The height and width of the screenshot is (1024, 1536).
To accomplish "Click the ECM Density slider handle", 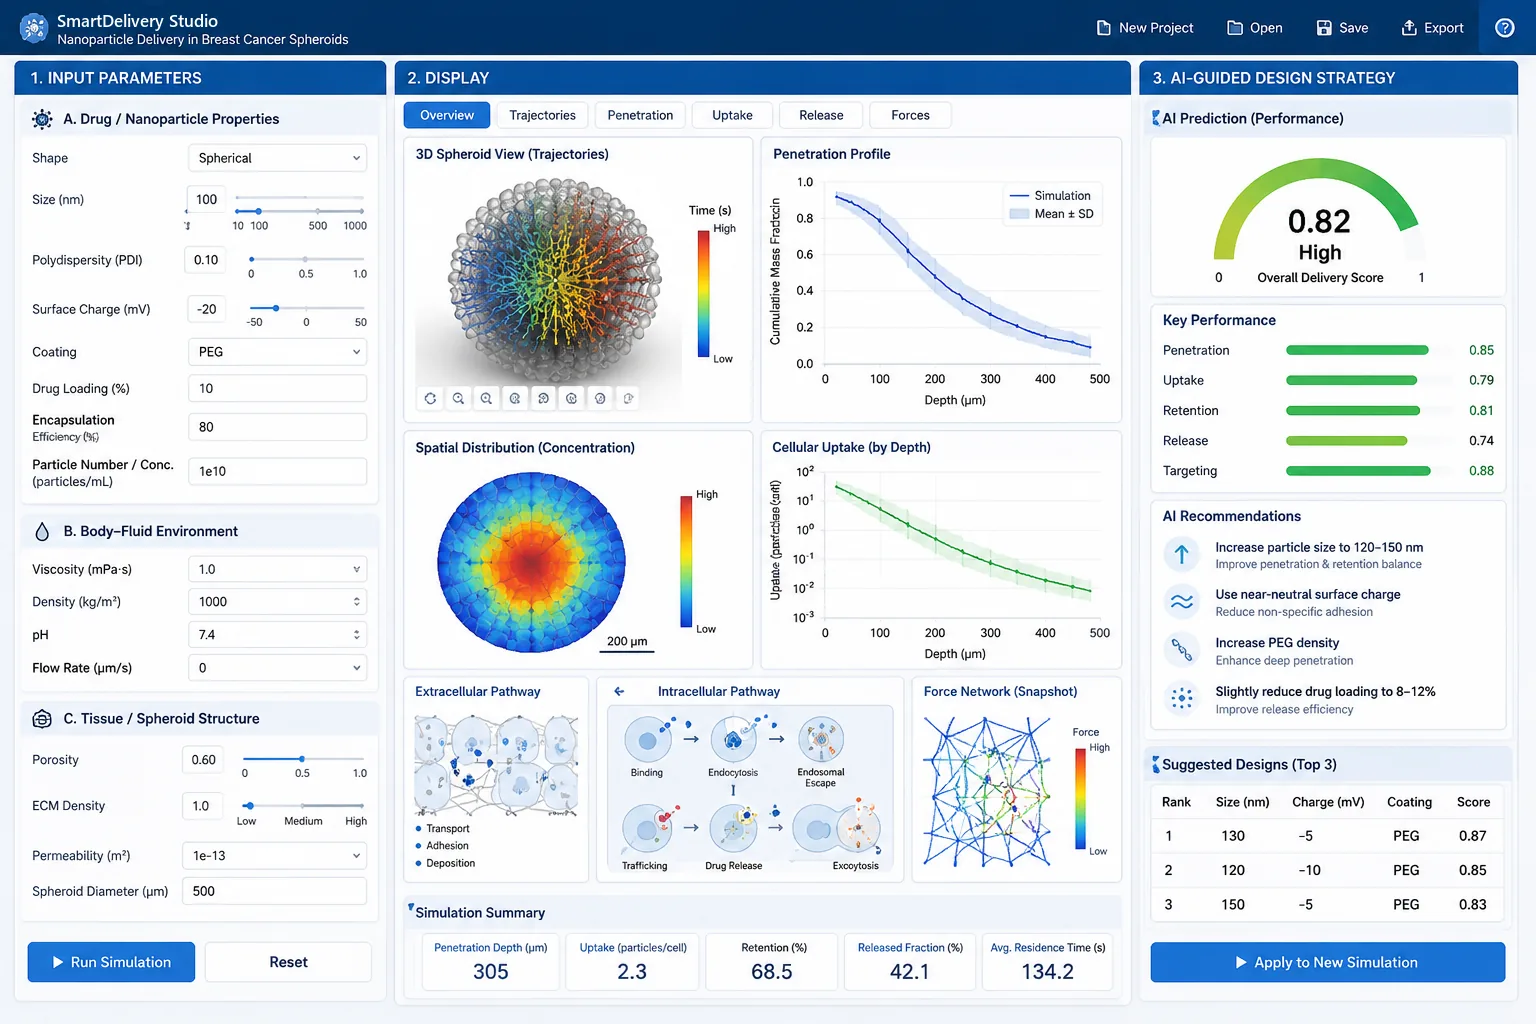I will click(248, 805).
